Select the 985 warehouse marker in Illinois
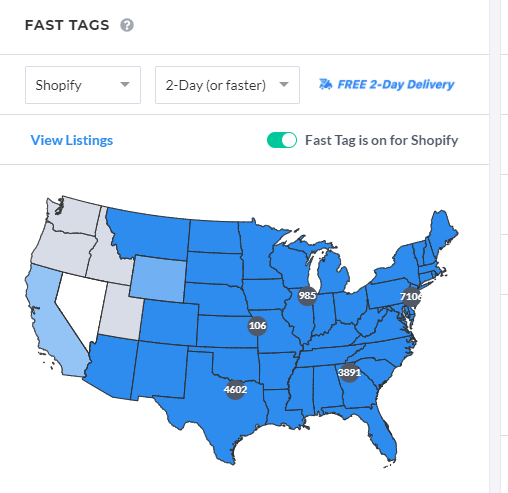Screen dimensions: 508x493 (307, 296)
